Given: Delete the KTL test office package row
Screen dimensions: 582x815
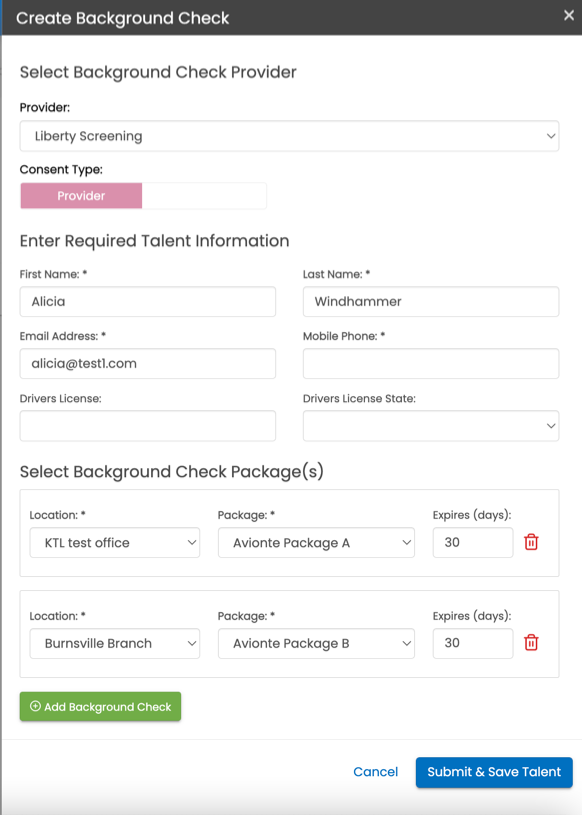Looking at the screenshot, I should 531,542.
